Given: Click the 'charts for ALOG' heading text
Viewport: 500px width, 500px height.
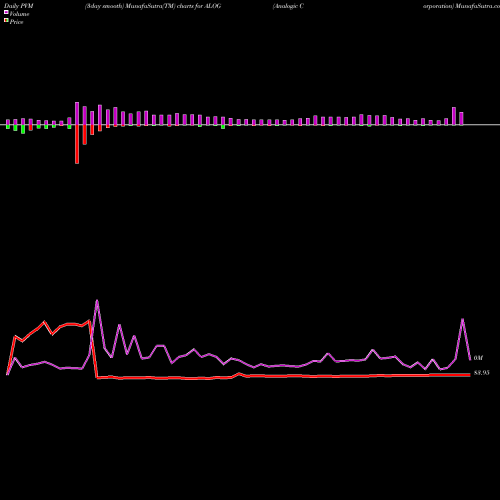Looking at the screenshot, I should point(199,6).
